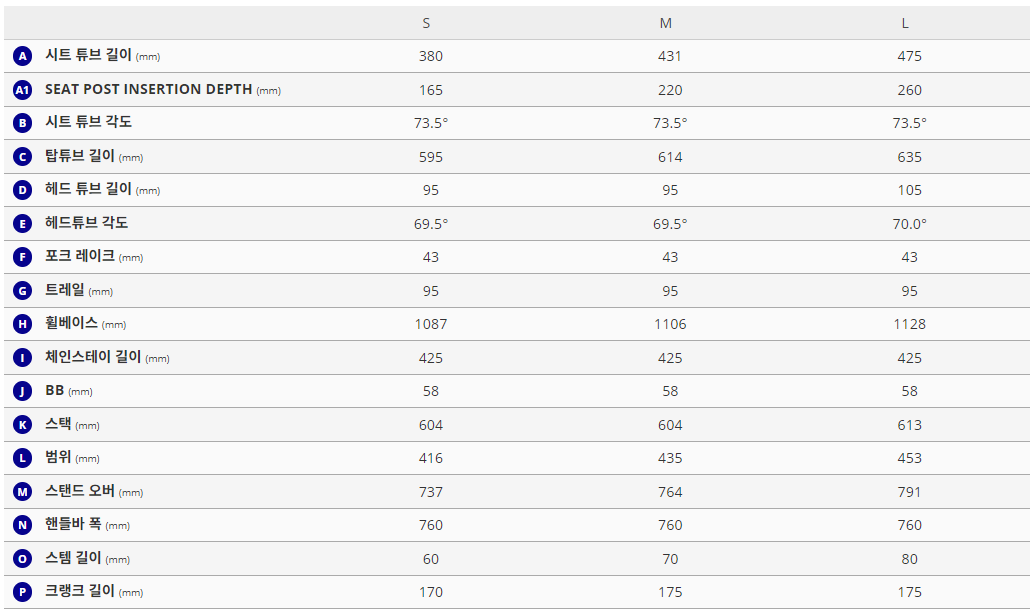Select the 체인스테이 길이 row label

93,358
